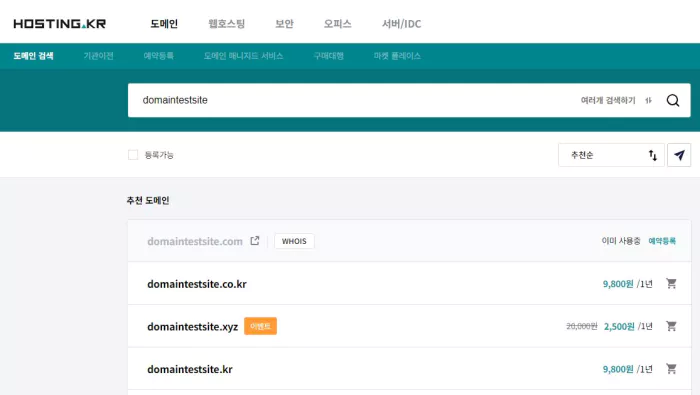Add domaintestsite.xyz to cart
This screenshot has height=395, width=700.
click(x=671, y=326)
